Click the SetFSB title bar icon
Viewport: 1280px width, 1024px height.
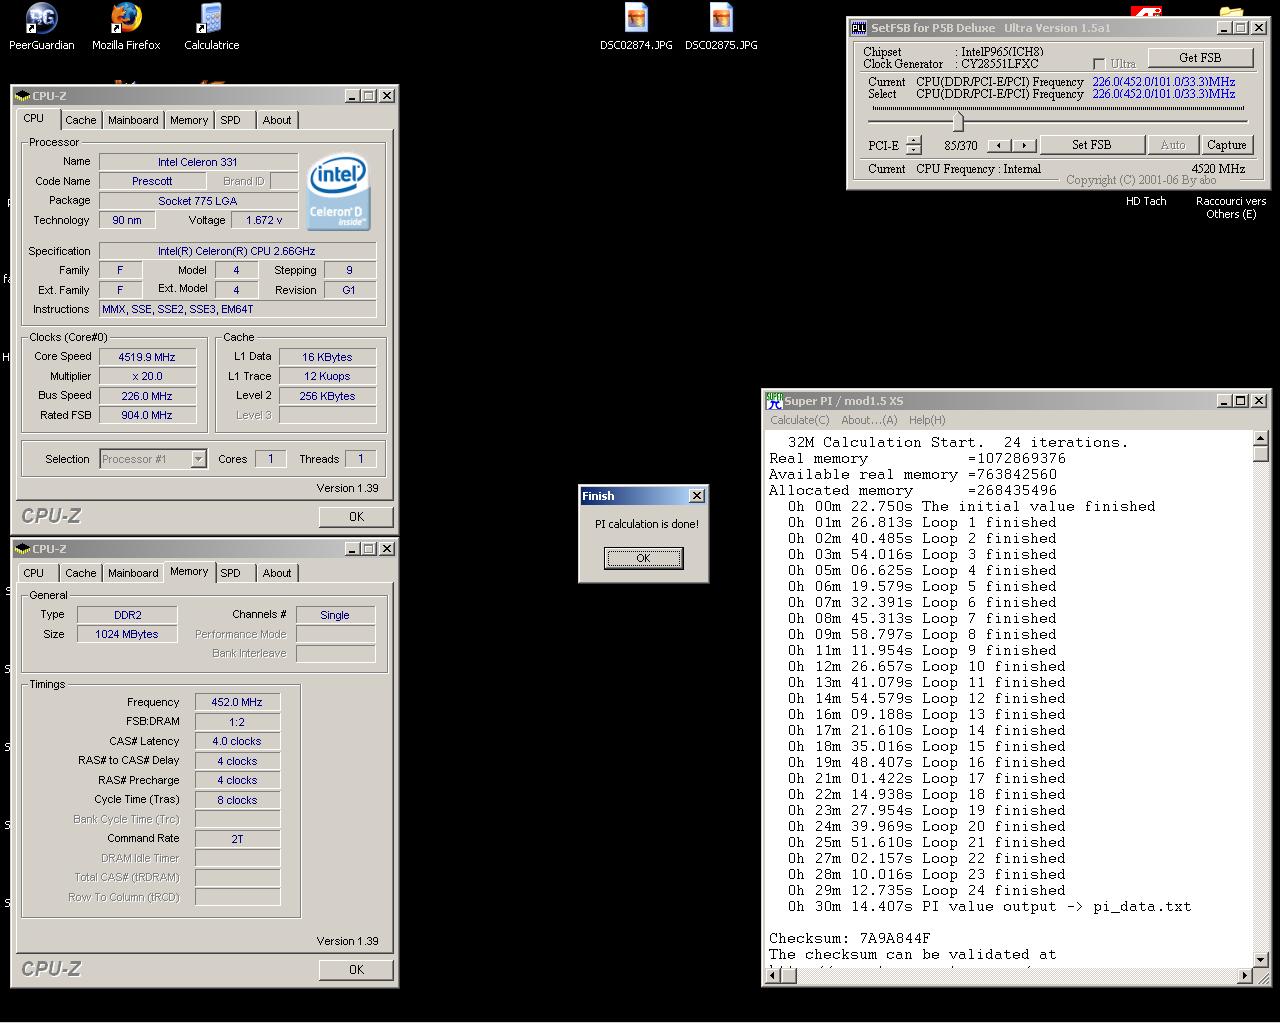(859, 28)
